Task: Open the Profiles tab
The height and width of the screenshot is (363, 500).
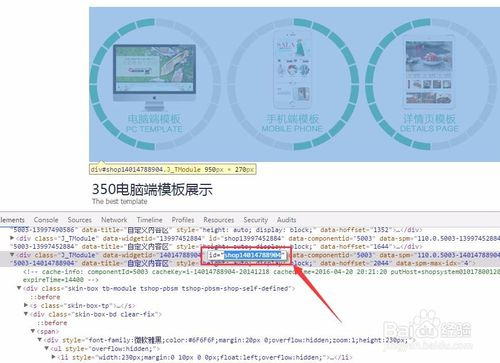Action: point(183,220)
